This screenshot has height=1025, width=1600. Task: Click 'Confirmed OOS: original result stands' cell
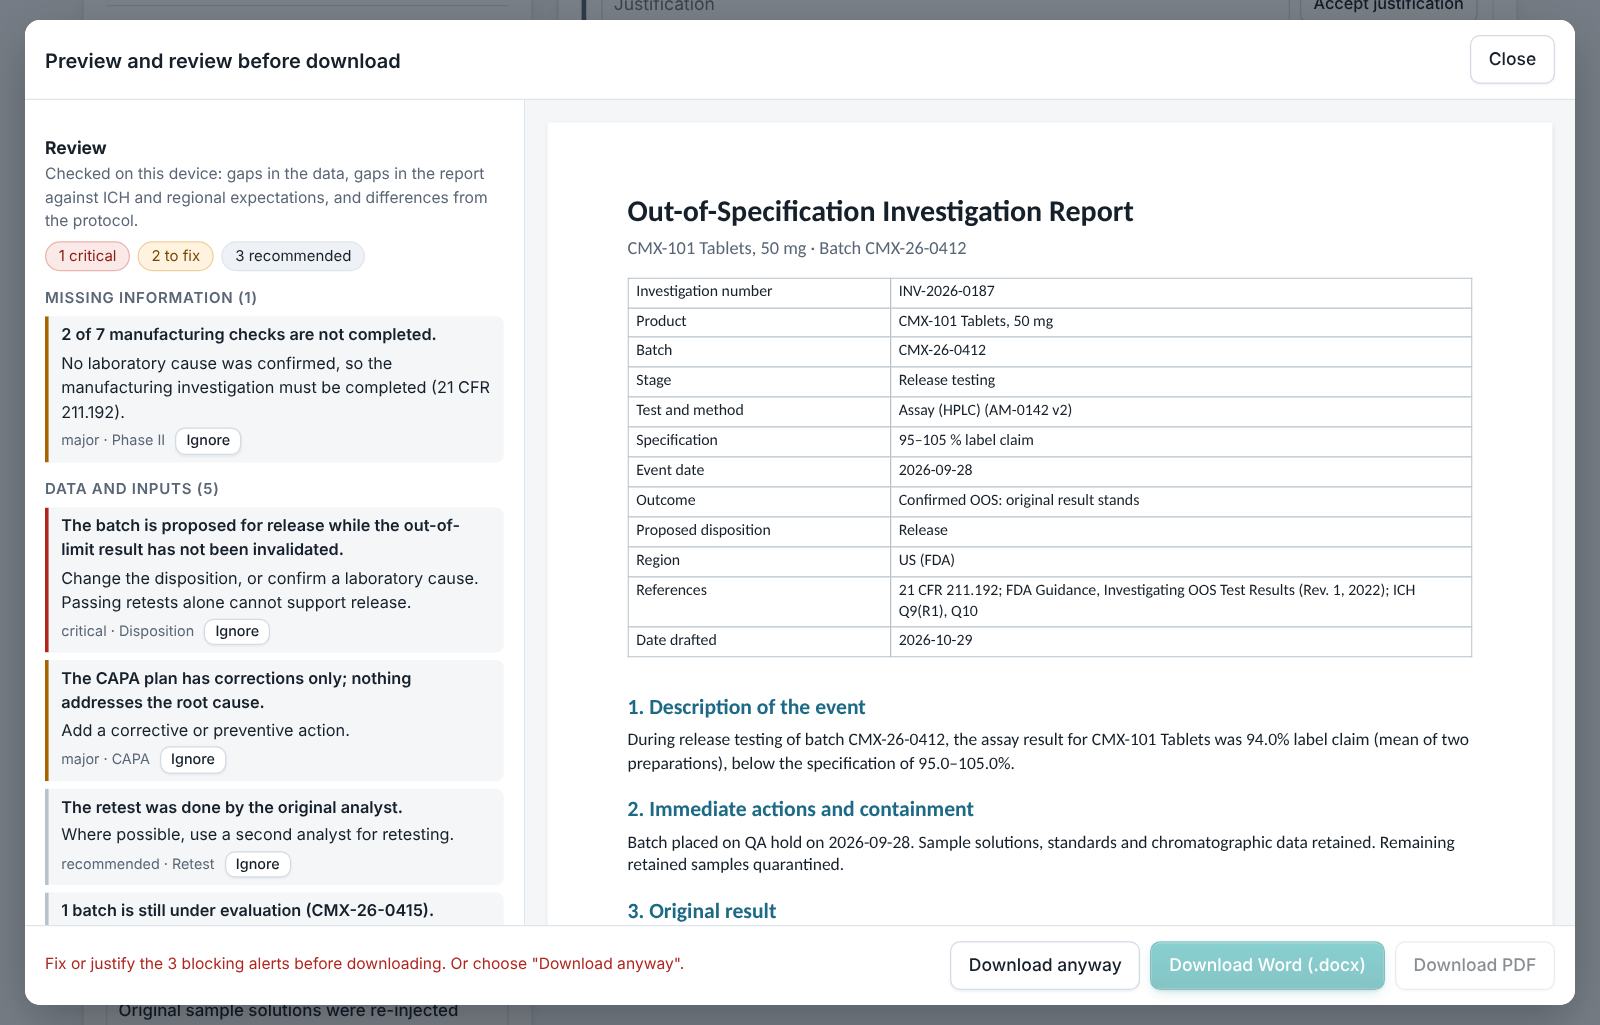point(1180,501)
